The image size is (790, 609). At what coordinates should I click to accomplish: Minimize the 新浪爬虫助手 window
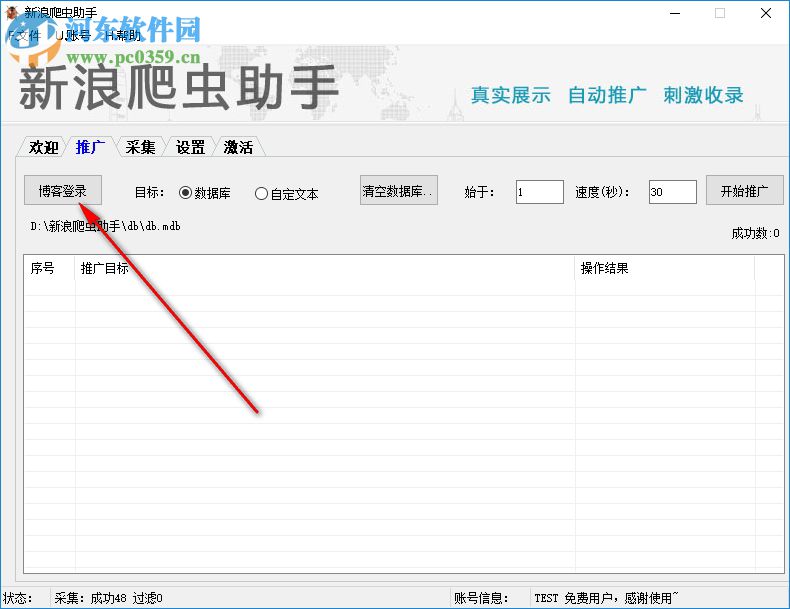(675, 13)
